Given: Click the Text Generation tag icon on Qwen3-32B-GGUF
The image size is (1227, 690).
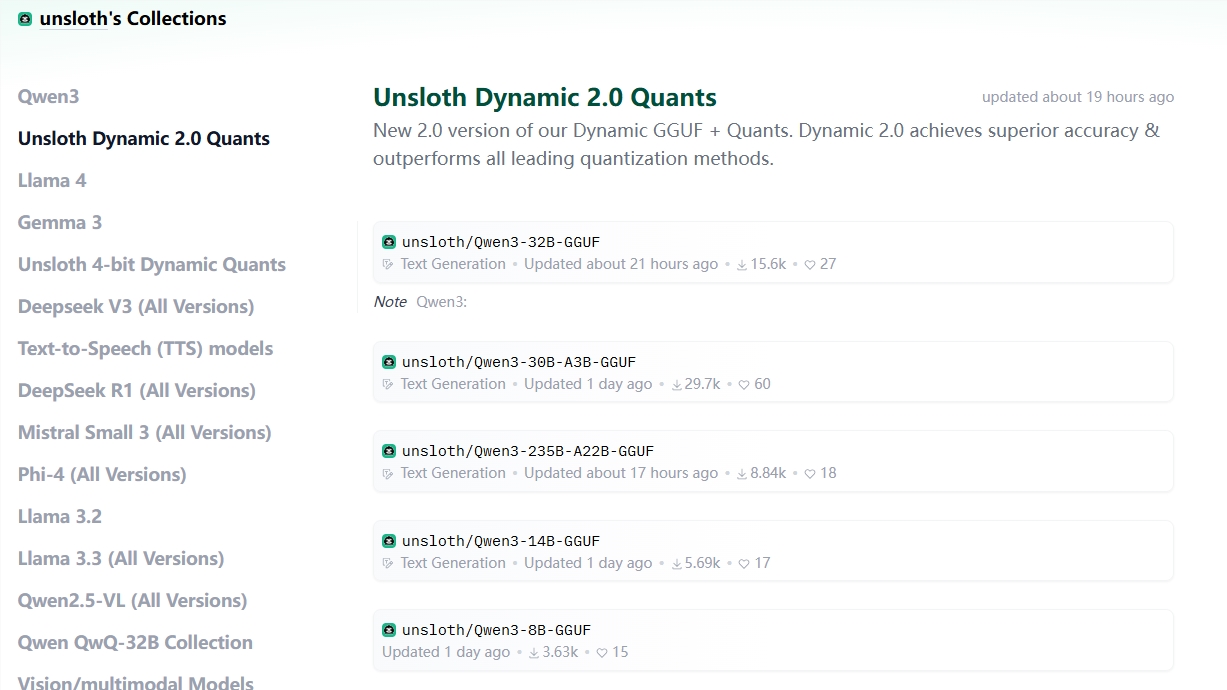Looking at the screenshot, I should coord(389,264).
